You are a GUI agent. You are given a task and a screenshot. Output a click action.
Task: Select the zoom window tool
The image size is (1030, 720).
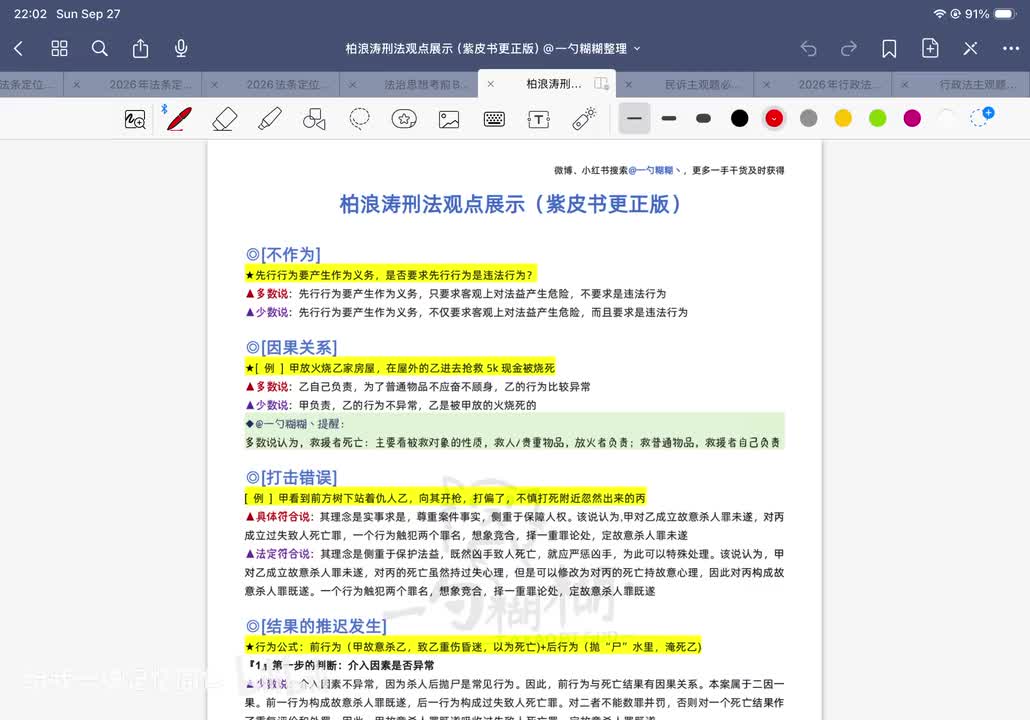(x=135, y=119)
